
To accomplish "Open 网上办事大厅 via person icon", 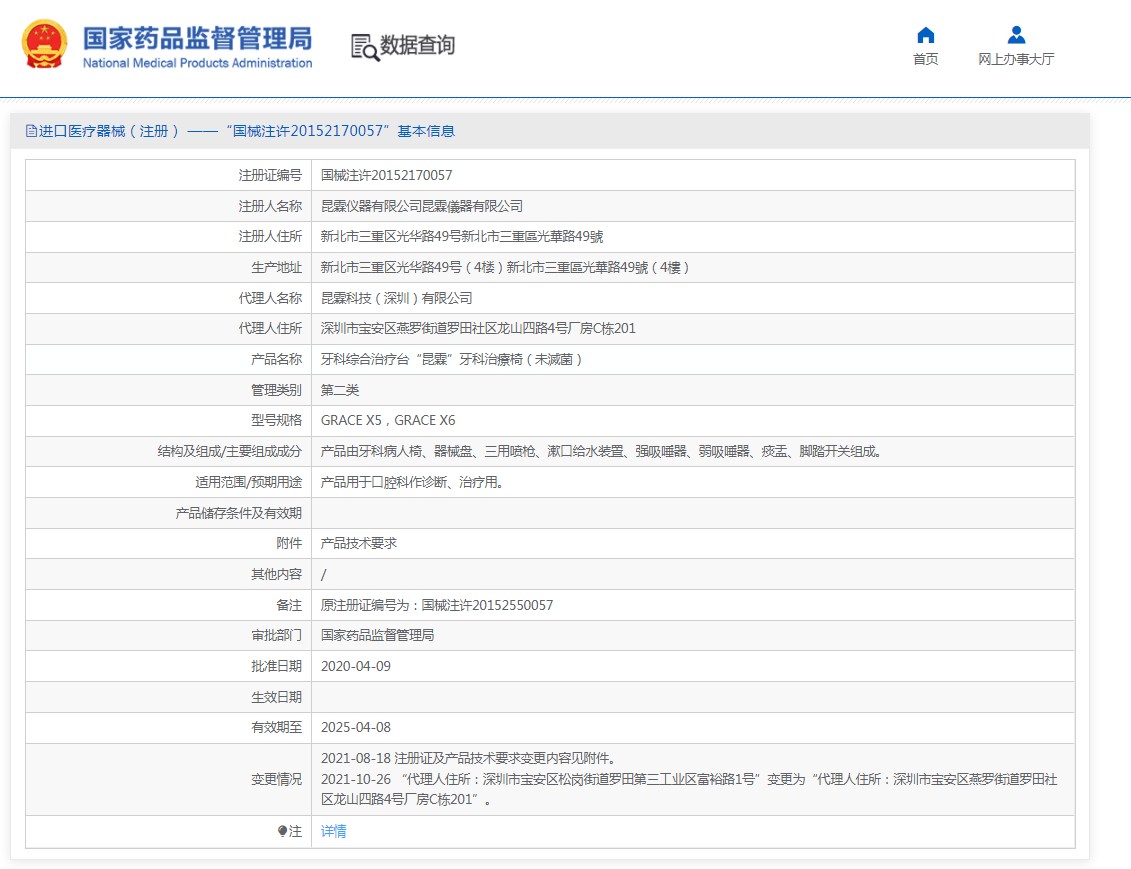I will point(1016,35).
